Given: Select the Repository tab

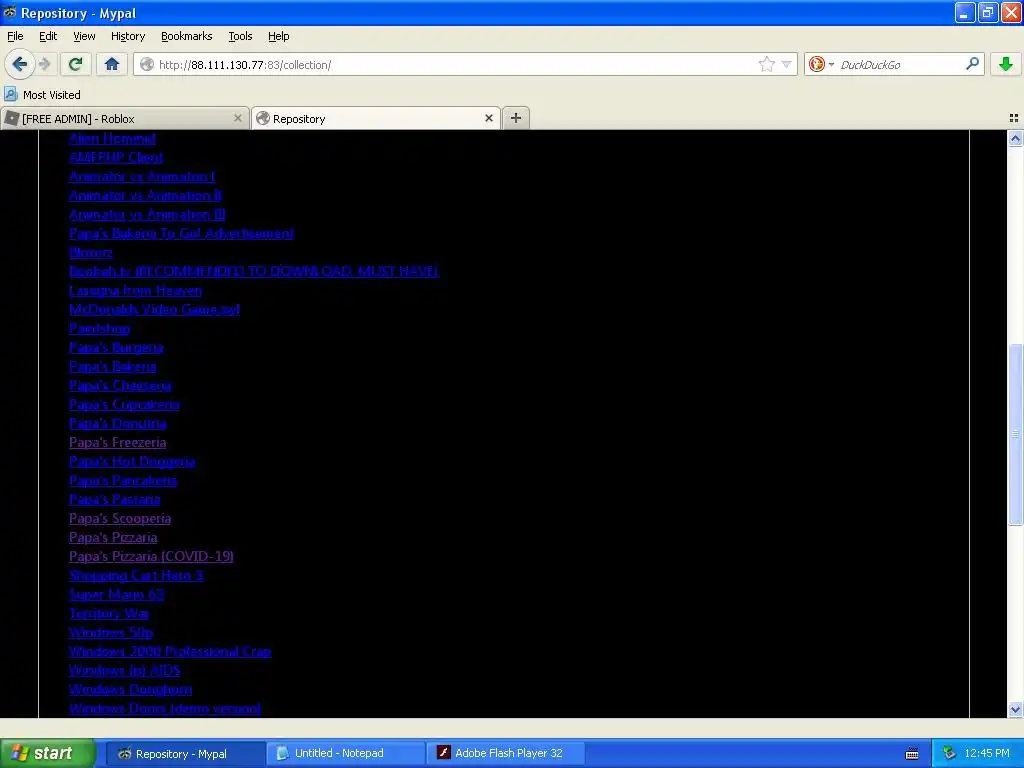Looking at the screenshot, I should tap(376, 118).
